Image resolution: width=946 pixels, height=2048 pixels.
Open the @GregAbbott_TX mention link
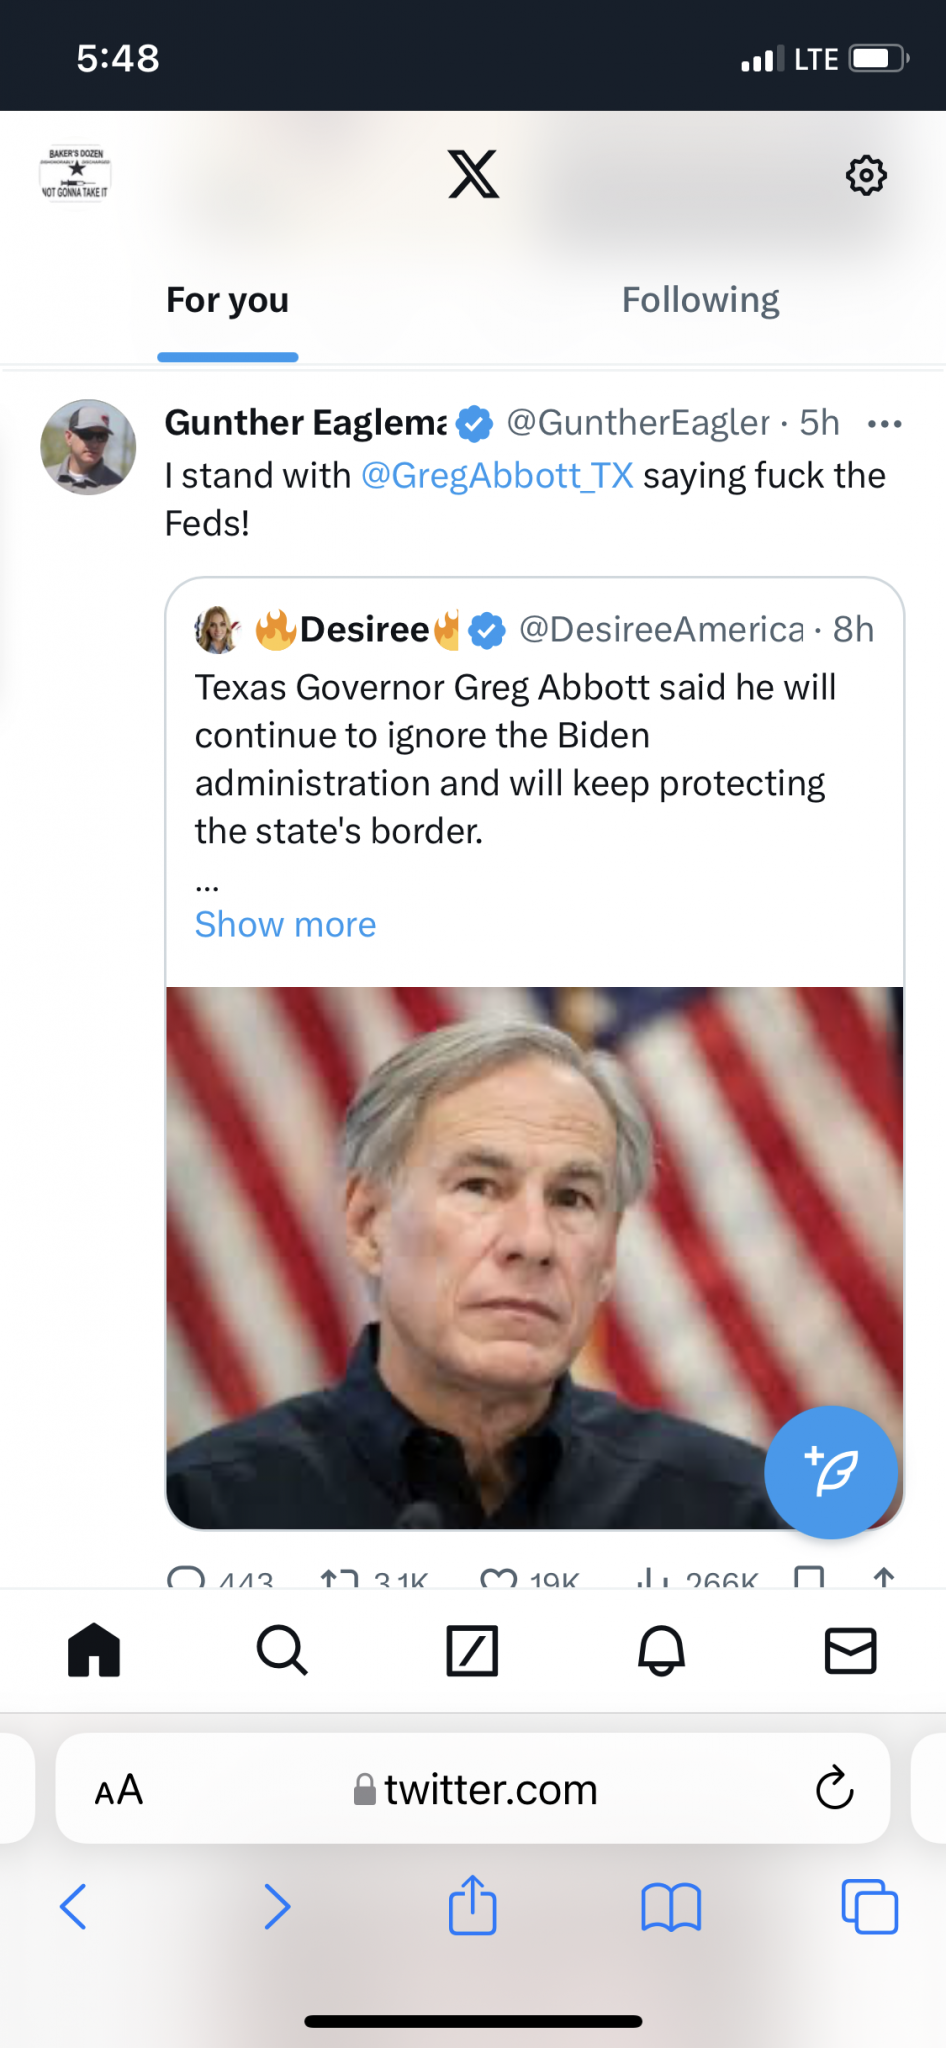[x=497, y=476]
